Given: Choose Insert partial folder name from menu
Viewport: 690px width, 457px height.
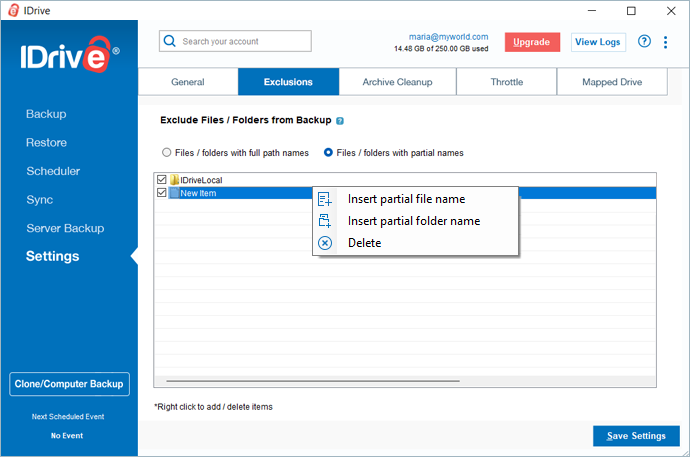Looking at the screenshot, I should point(413,221).
